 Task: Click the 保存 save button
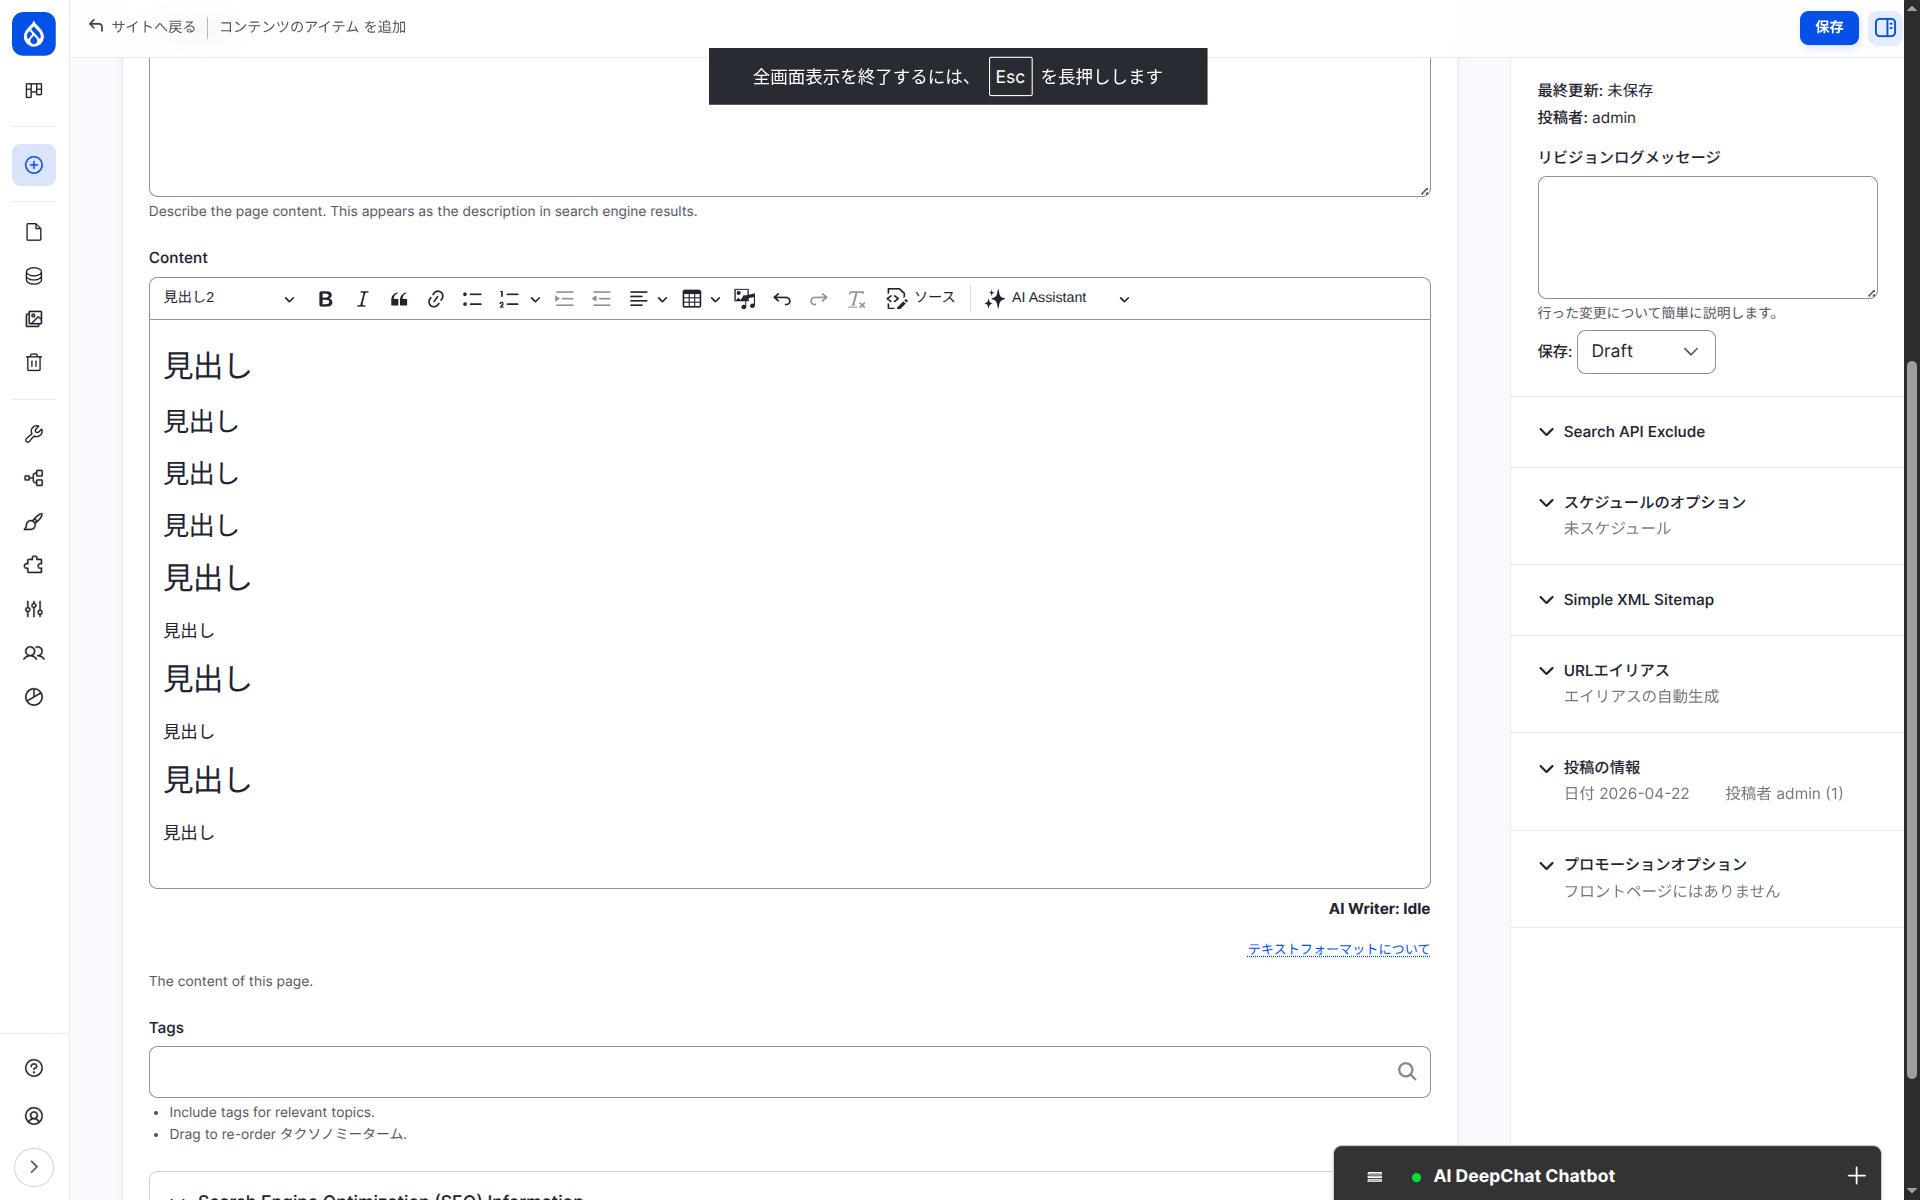1828,27
